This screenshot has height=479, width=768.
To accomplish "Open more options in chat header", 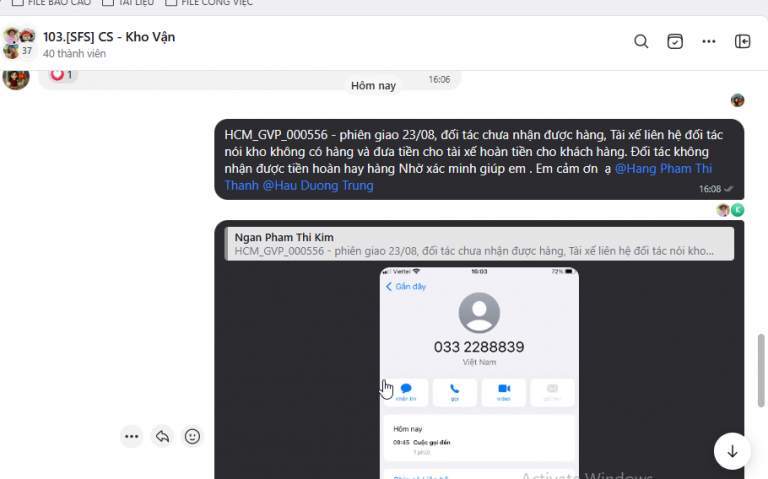I will (x=709, y=41).
